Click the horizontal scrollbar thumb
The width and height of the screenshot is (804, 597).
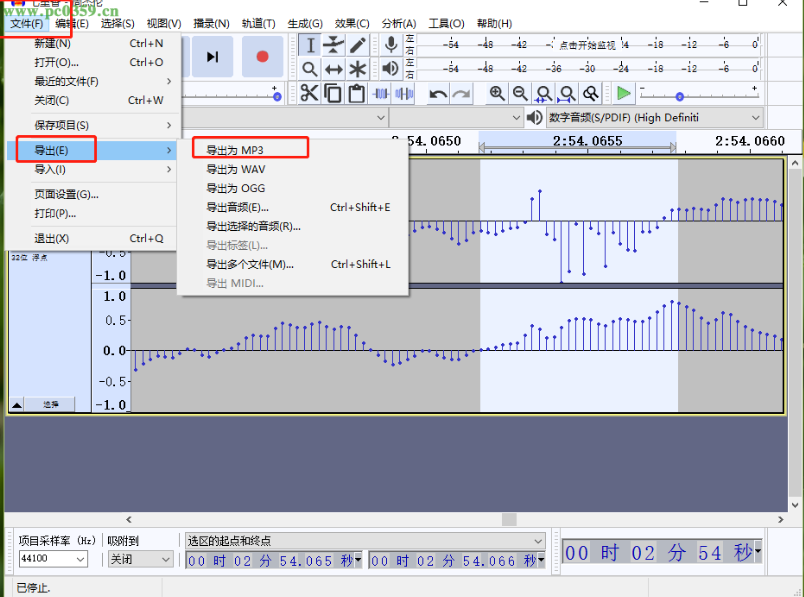pyautogui.click(x=509, y=519)
